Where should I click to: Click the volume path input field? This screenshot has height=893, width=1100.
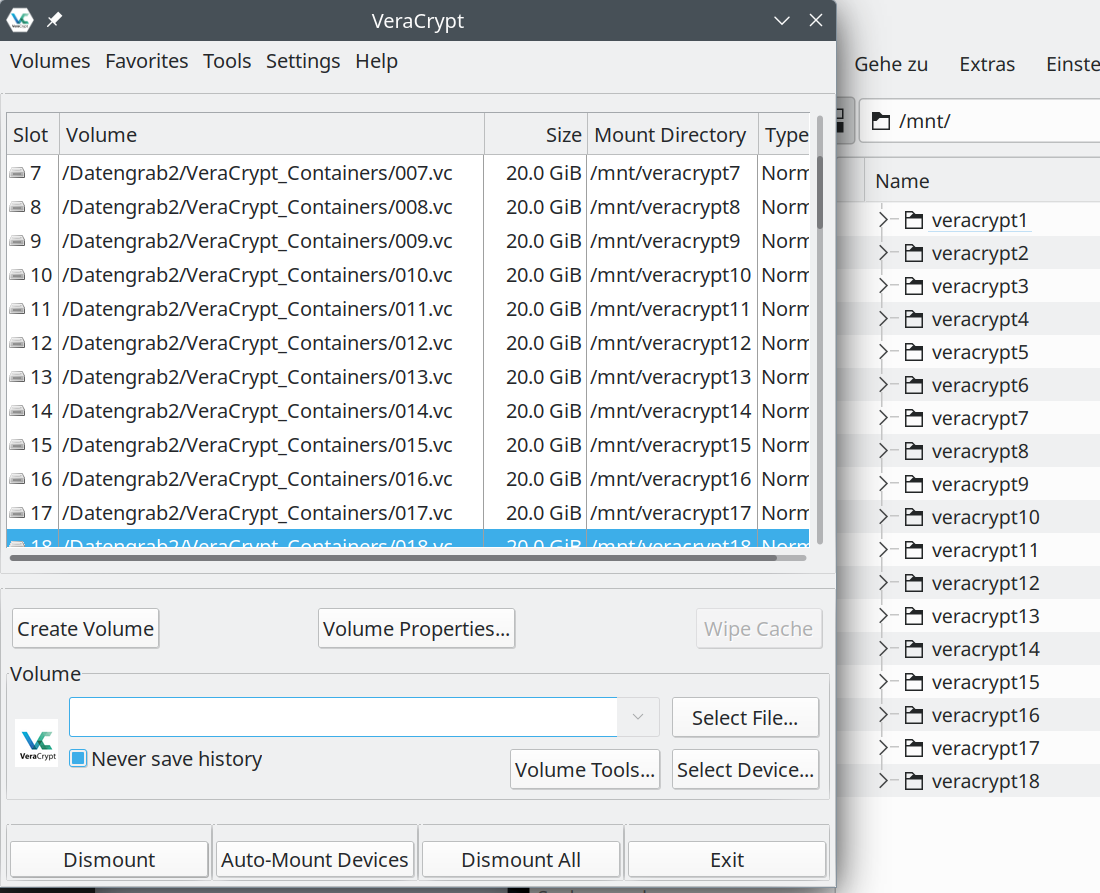tap(343, 717)
